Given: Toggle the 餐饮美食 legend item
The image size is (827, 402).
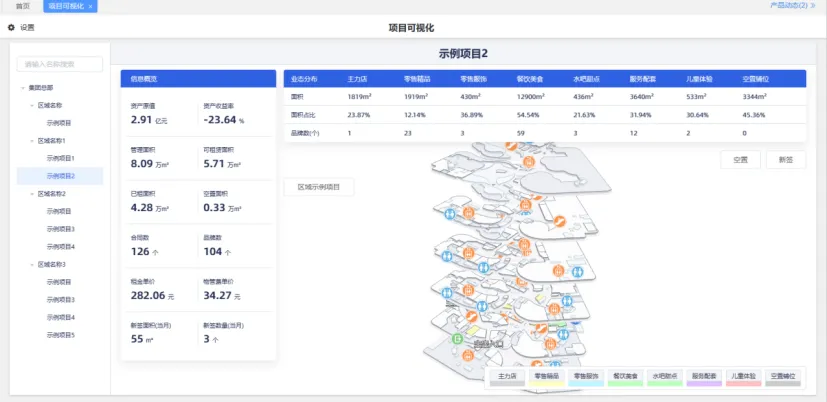Looking at the screenshot, I should pyautogui.click(x=626, y=377).
